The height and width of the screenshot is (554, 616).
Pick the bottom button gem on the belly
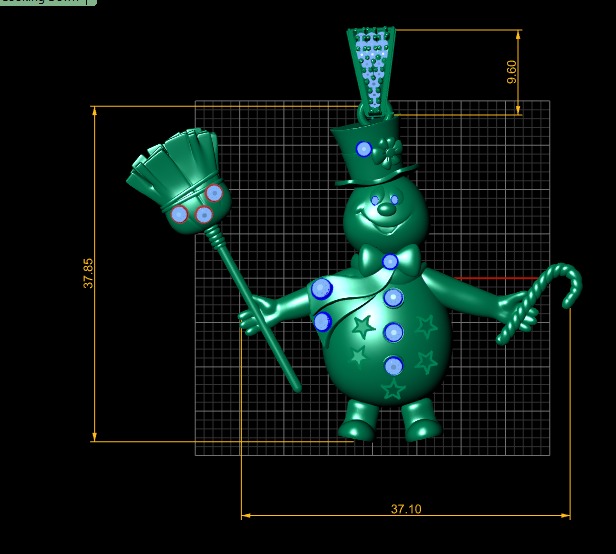(394, 366)
